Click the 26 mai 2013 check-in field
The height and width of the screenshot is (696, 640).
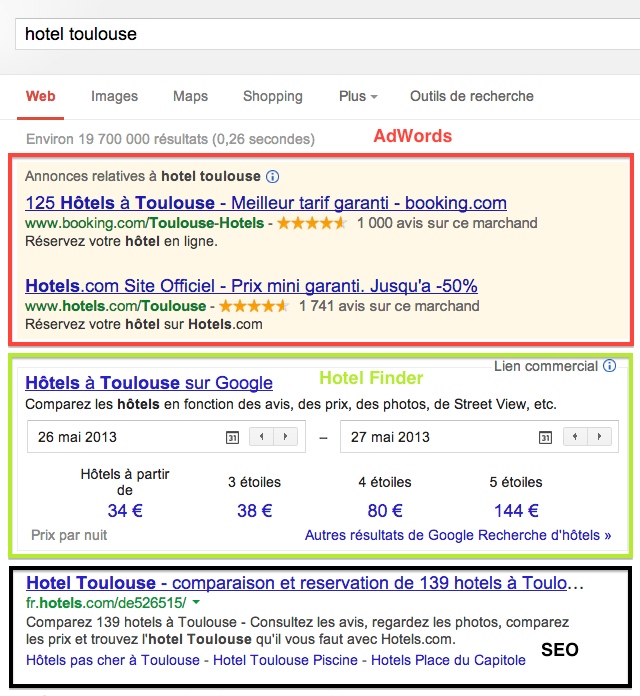point(166,437)
